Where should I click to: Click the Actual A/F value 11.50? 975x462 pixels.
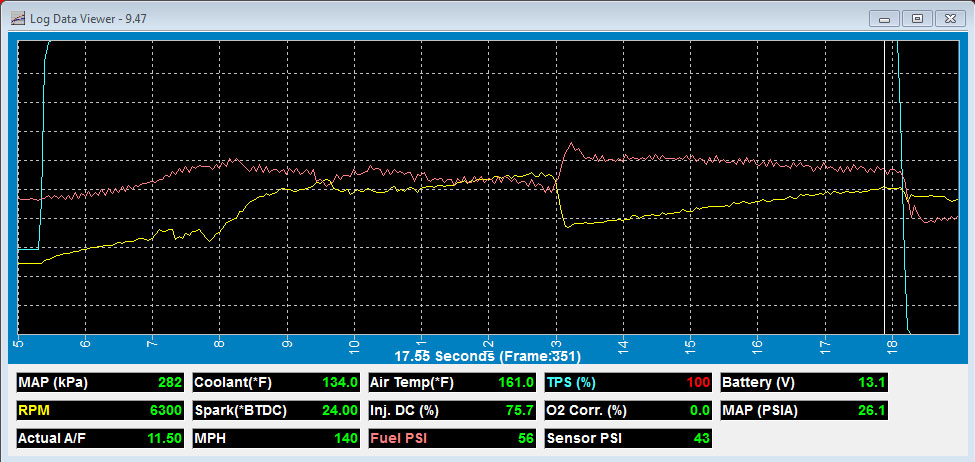click(164, 438)
